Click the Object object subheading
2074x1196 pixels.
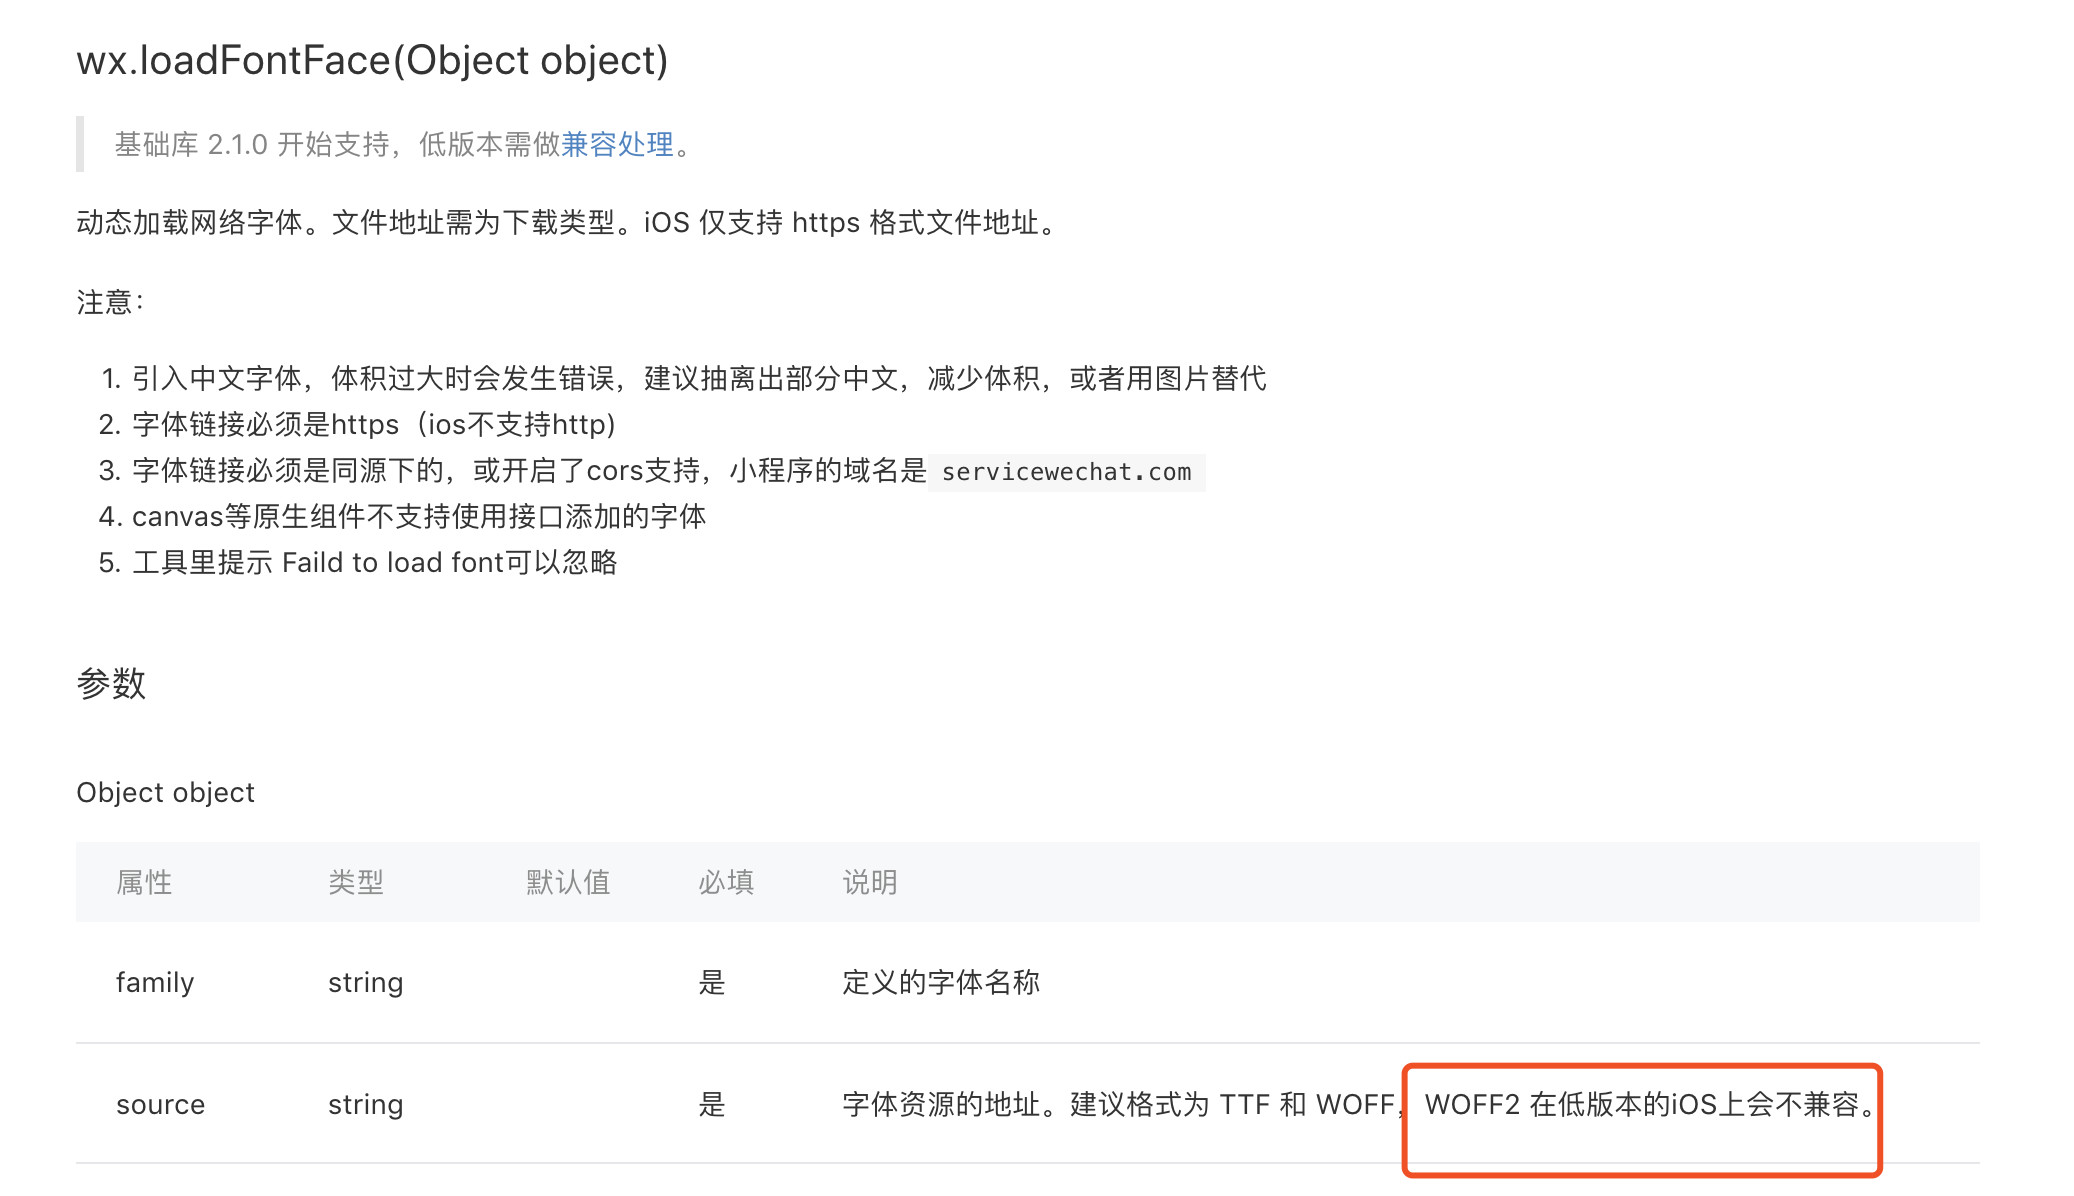coord(165,793)
